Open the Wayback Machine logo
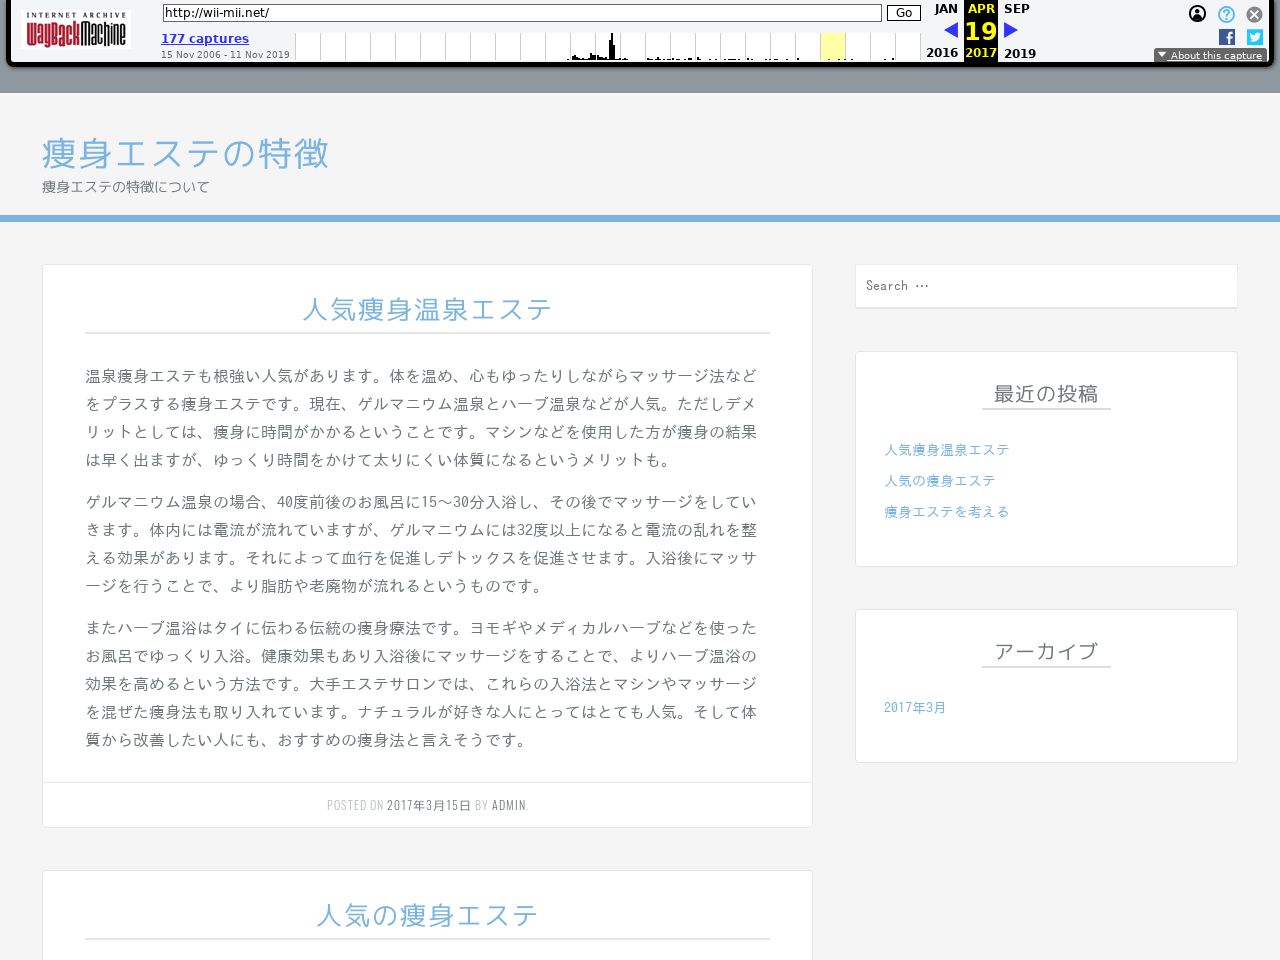1280x960 pixels. tap(76, 30)
